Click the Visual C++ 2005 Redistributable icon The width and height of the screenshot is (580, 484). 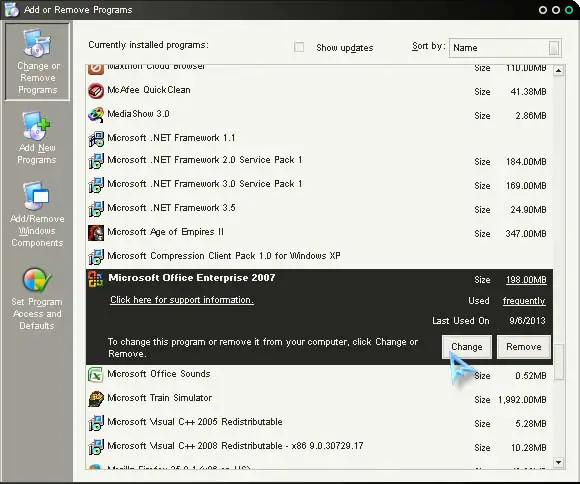(x=96, y=423)
